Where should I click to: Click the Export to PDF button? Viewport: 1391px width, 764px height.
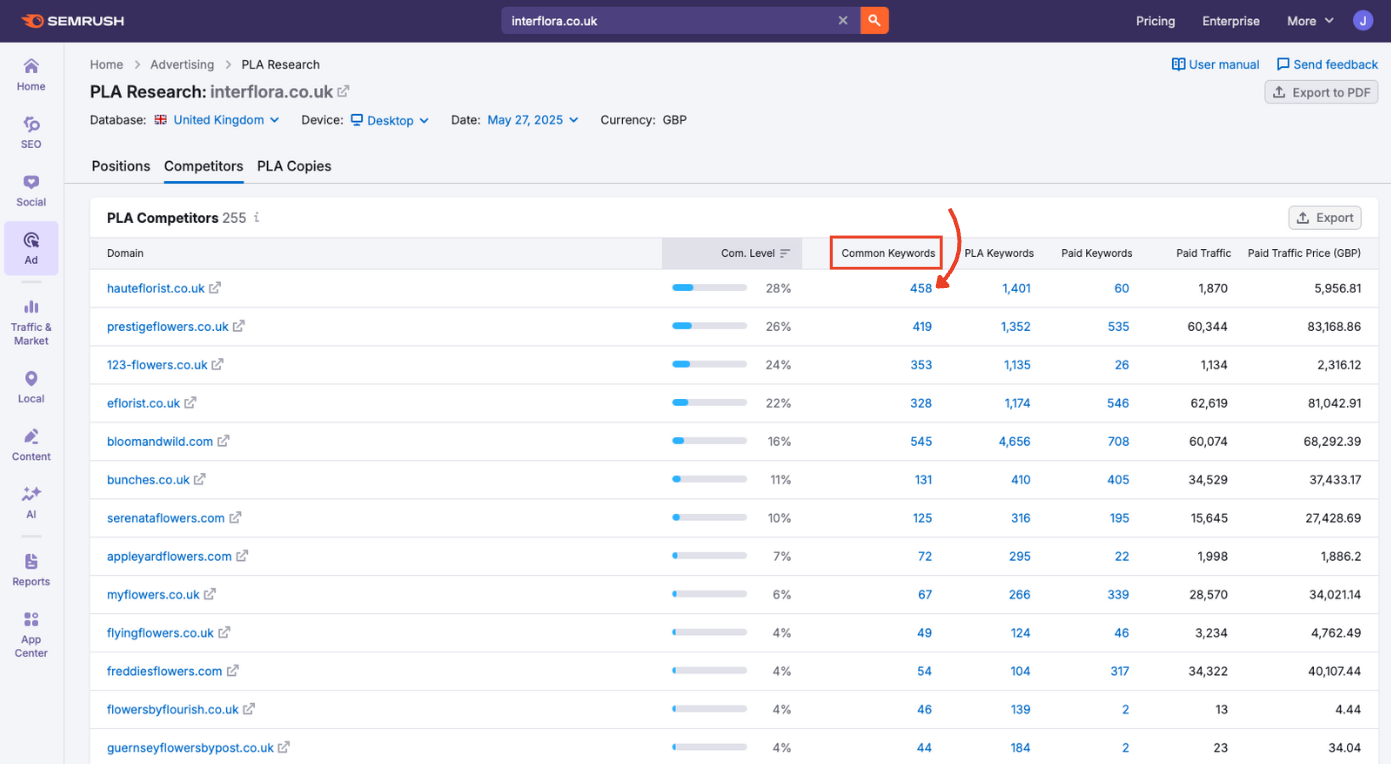(x=1321, y=93)
